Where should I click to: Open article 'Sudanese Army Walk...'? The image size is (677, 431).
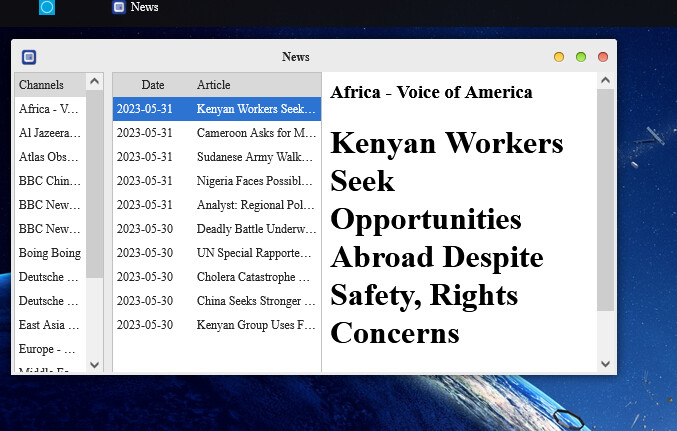(217, 157)
